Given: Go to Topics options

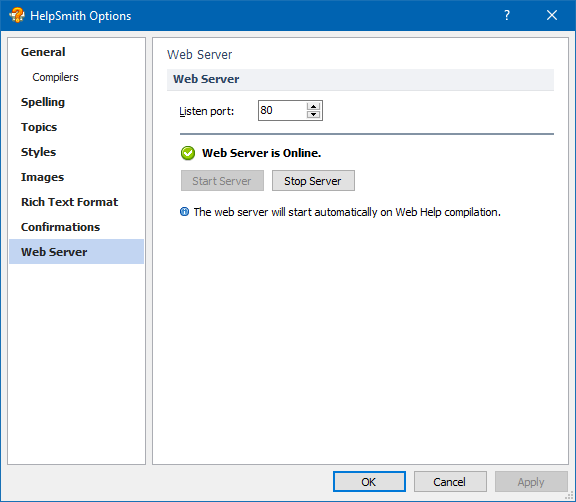Looking at the screenshot, I should click(39, 127).
